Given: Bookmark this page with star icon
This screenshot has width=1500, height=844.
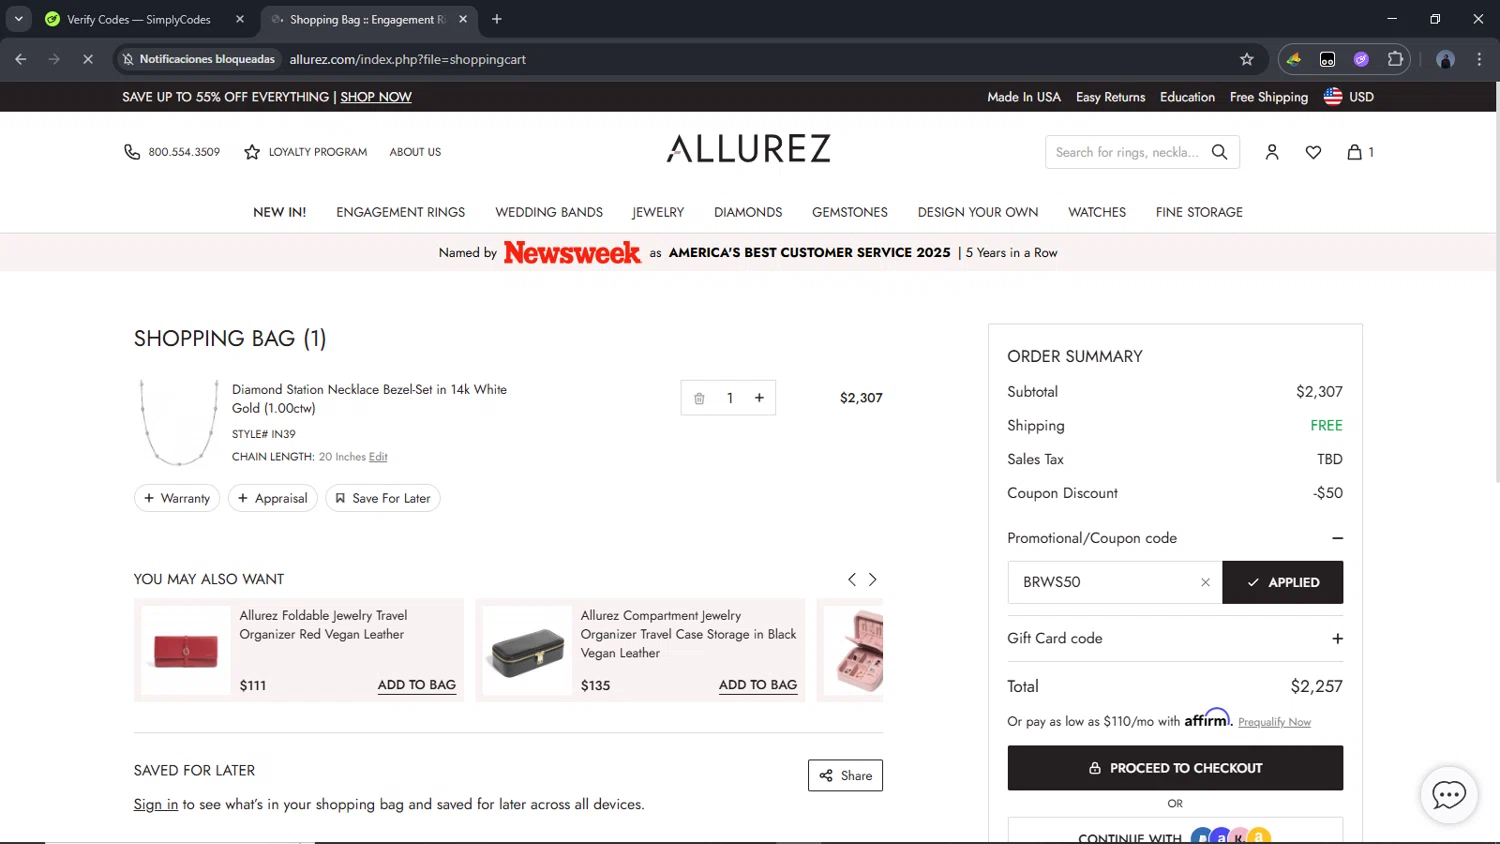Looking at the screenshot, I should [1247, 59].
